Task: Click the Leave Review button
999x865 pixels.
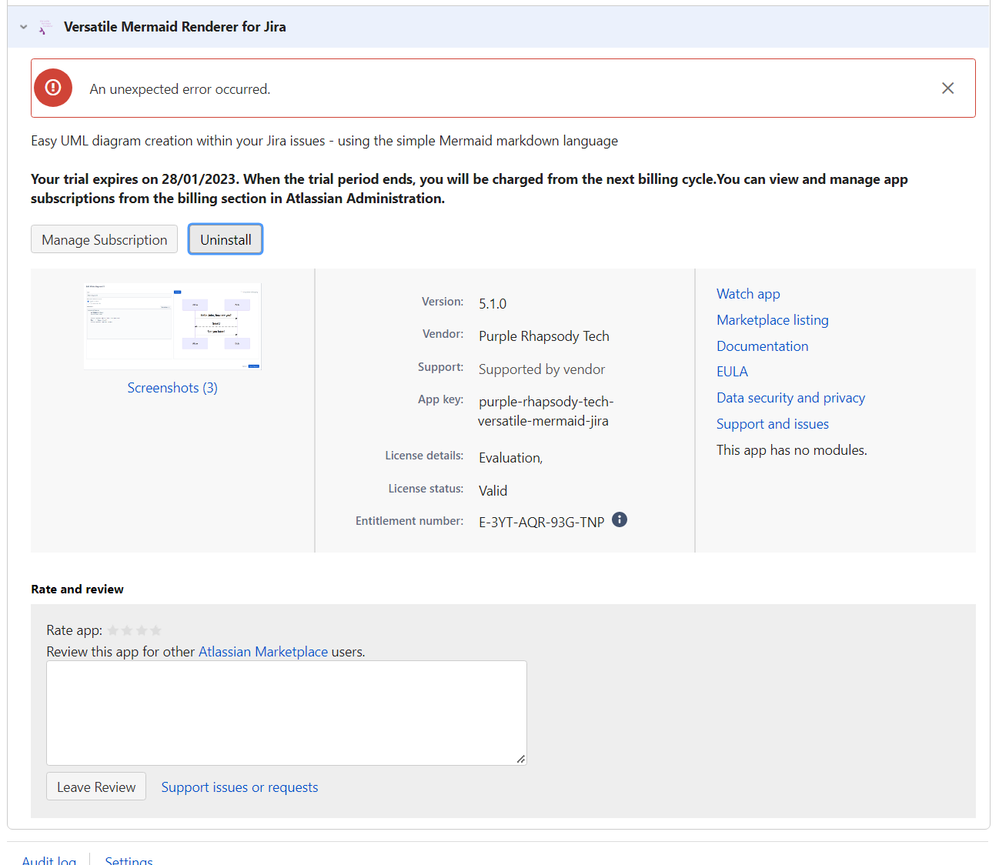Action: coord(96,787)
